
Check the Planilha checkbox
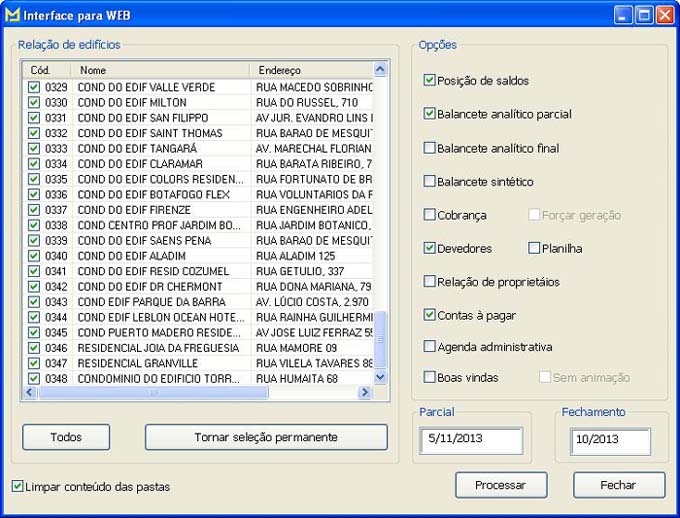tap(534, 248)
